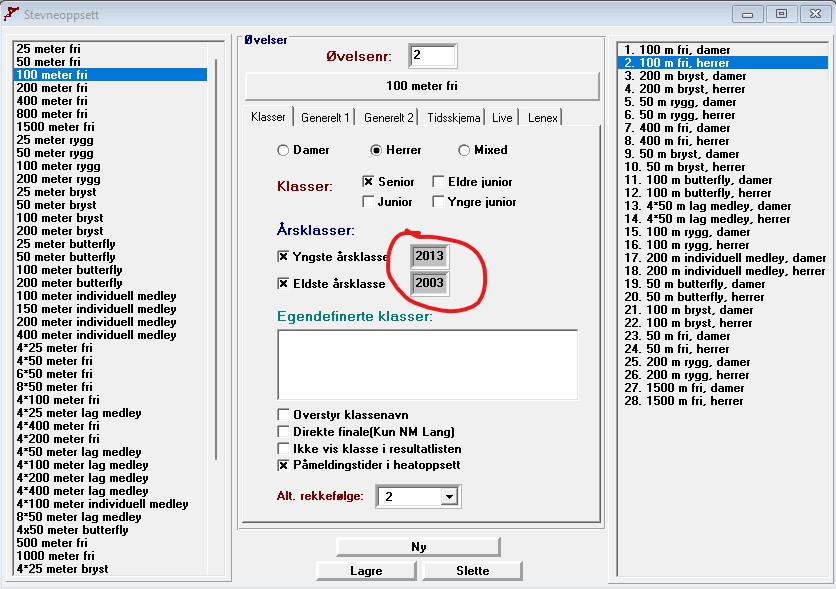Select 200 meter bryst in left list
The image size is (836, 589).
coord(60,231)
